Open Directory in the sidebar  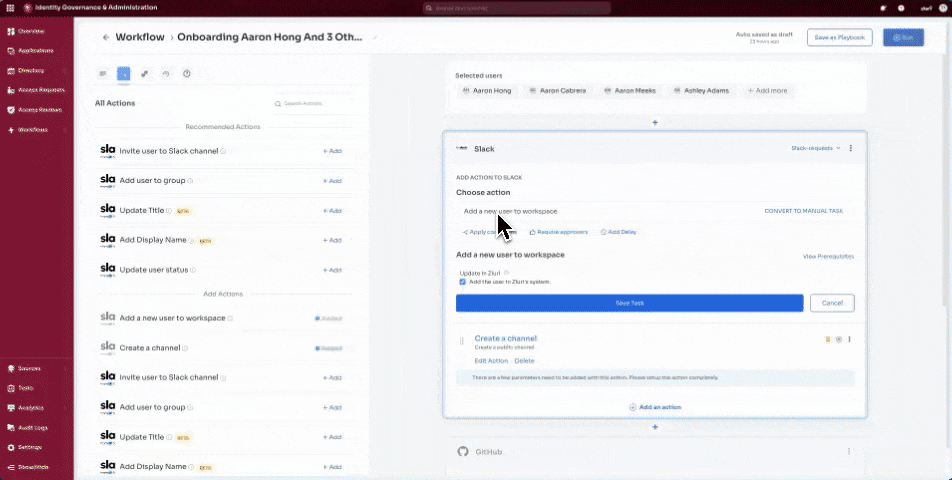tap(26, 70)
